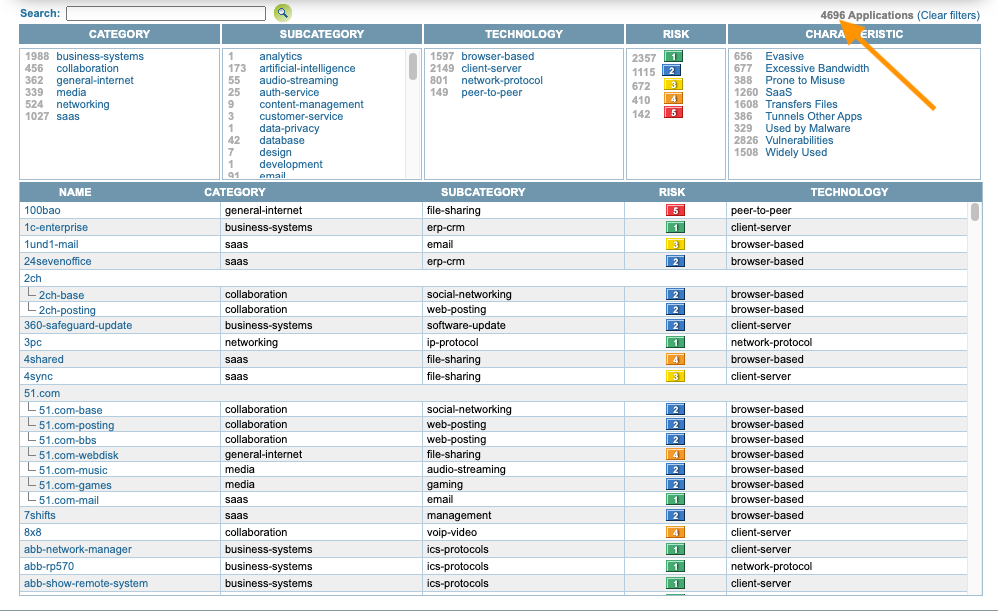The width and height of the screenshot is (998, 615).
Task: Click the risk 4 badge for 4shared
Action: 675,359
